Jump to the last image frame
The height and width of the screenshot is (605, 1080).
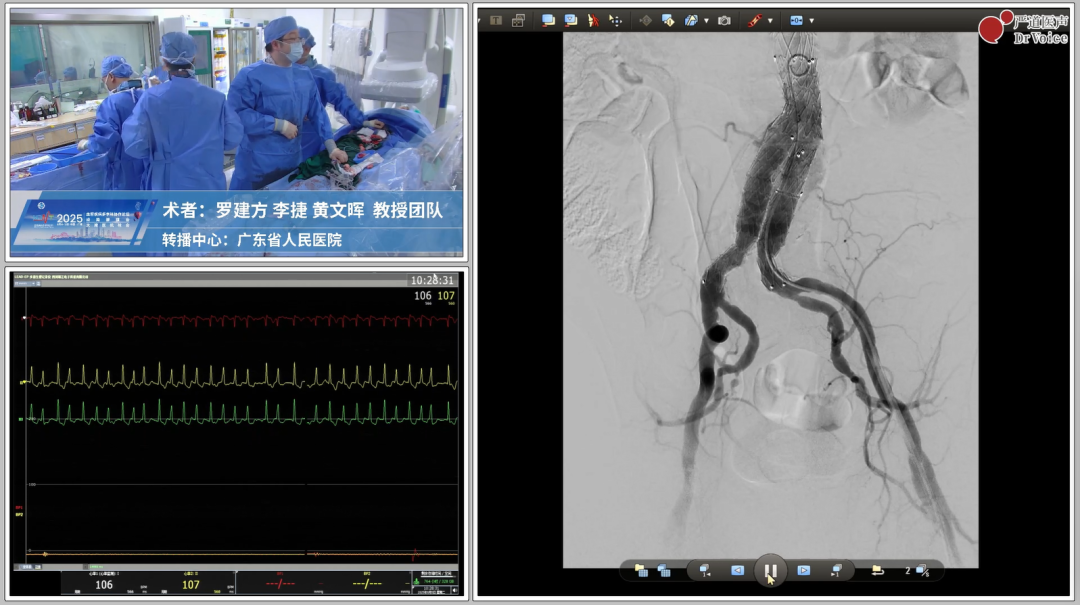pos(836,570)
